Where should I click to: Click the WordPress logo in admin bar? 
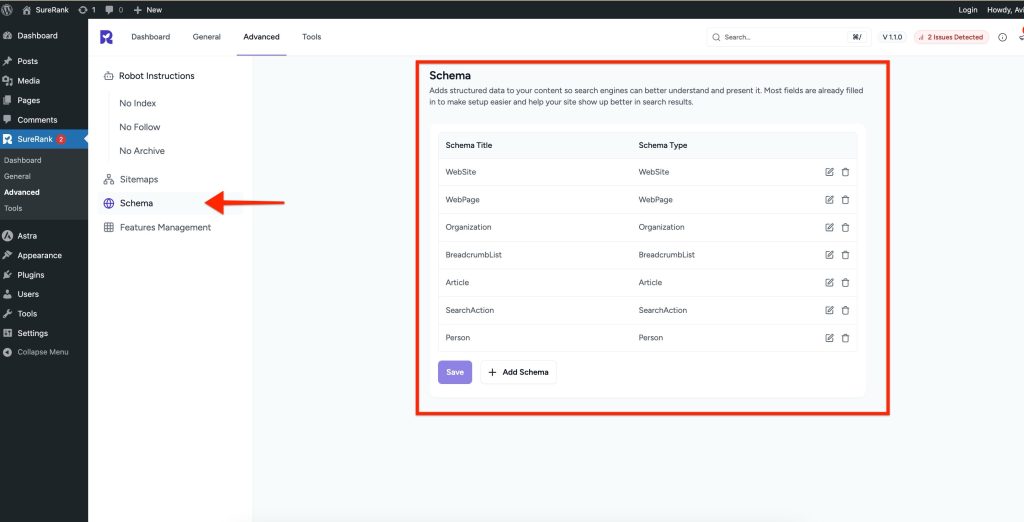(7, 10)
